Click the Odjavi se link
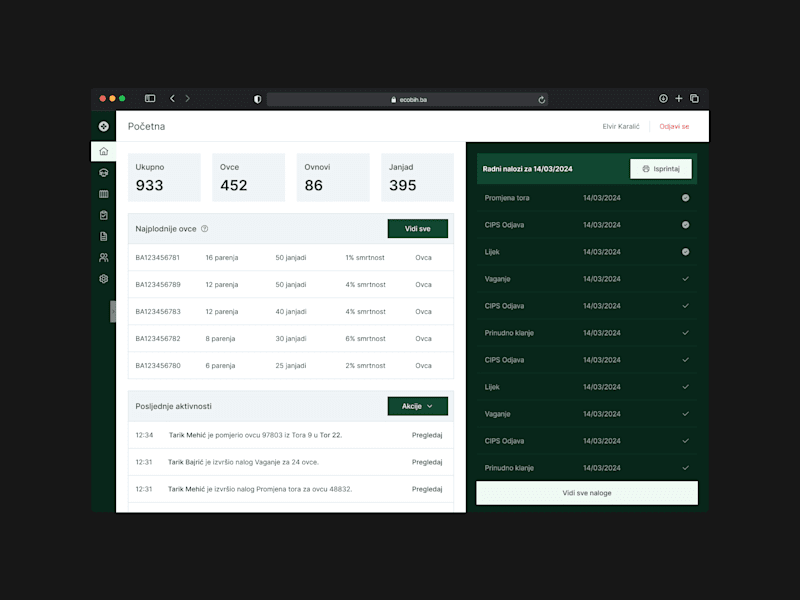 pyautogui.click(x=674, y=127)
